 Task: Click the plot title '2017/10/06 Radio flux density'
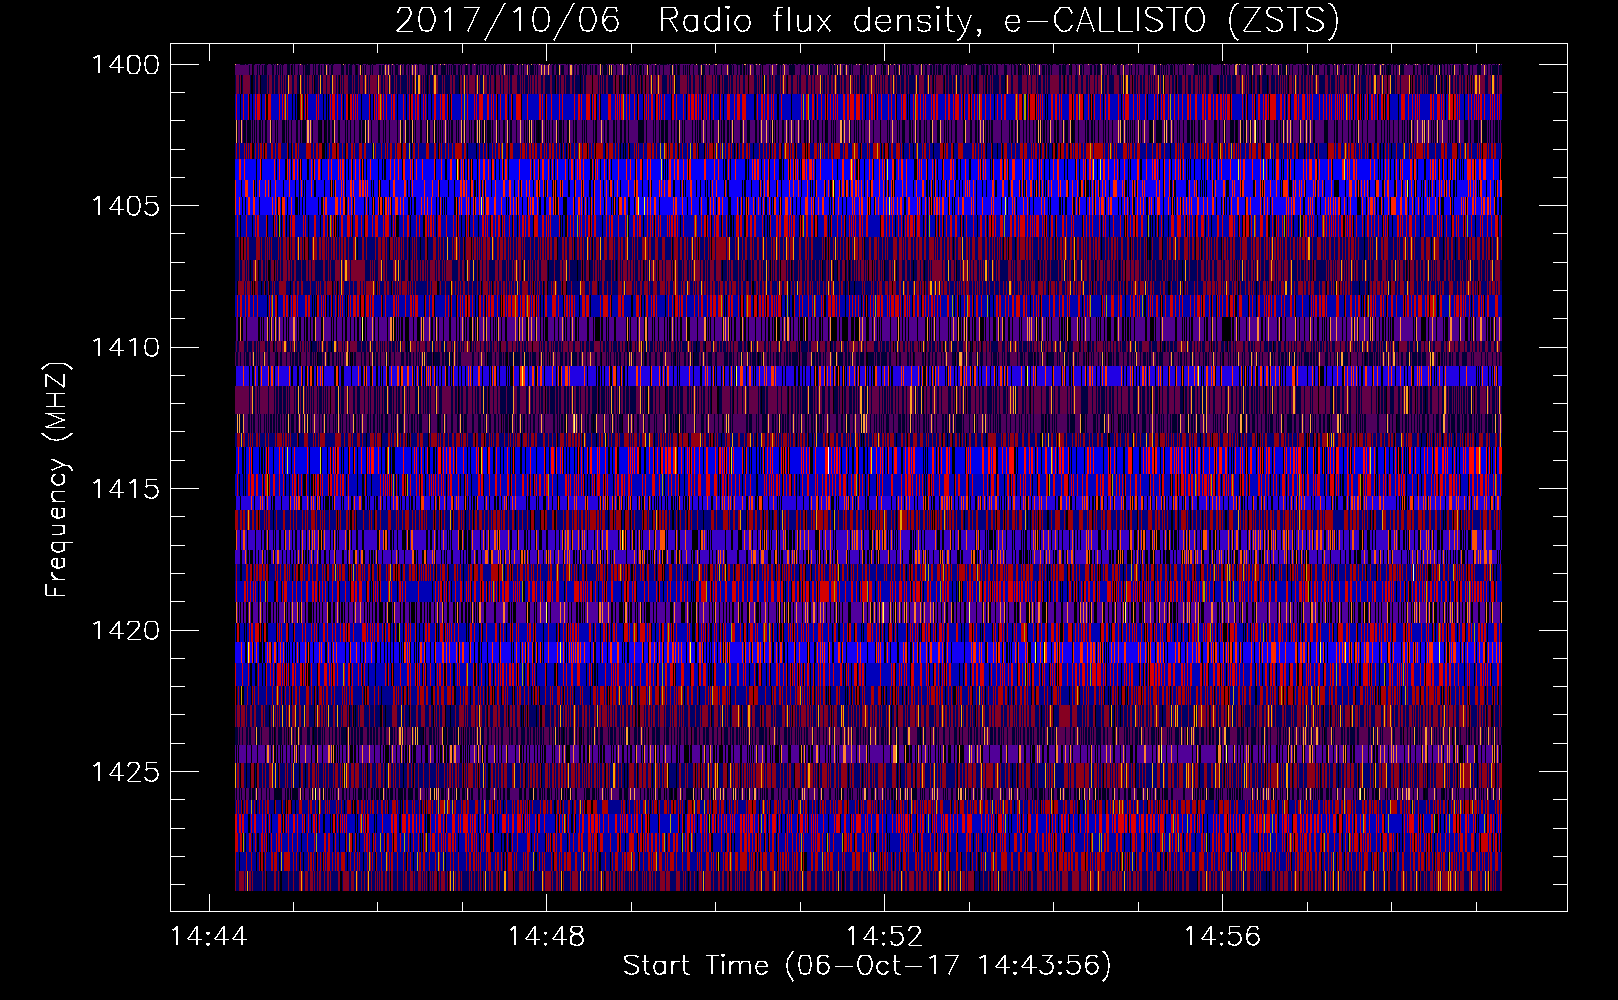coord(867,20)
